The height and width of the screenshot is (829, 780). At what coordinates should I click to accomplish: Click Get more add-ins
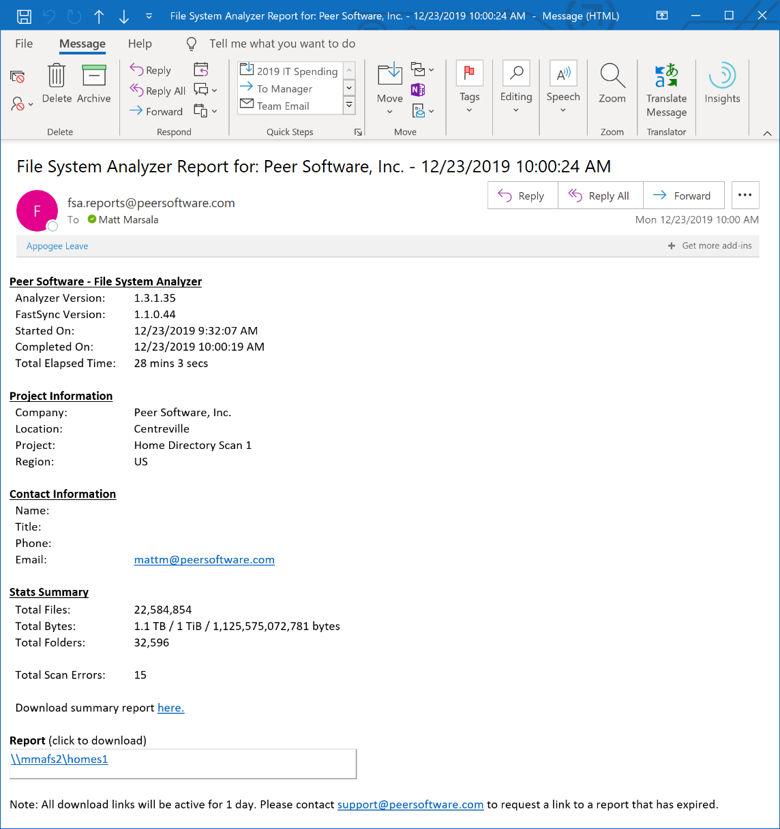coord(710,245)
